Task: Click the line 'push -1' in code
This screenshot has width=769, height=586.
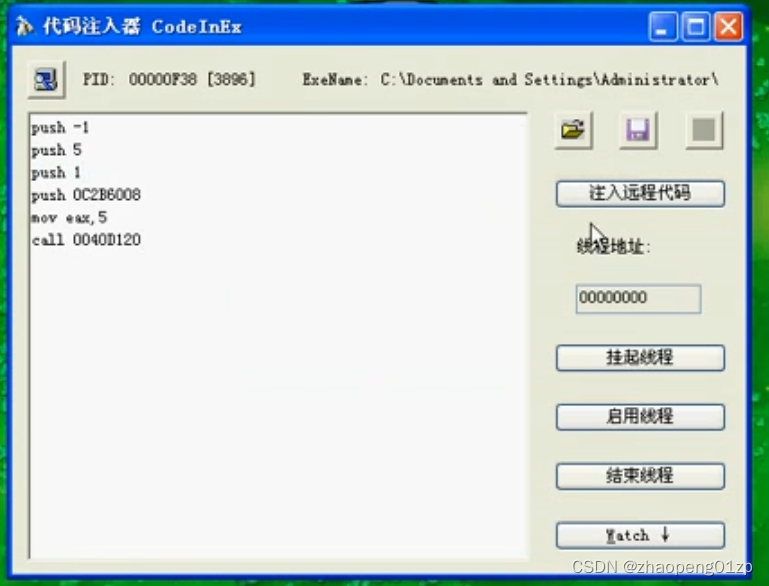Action: pos(60,128)
